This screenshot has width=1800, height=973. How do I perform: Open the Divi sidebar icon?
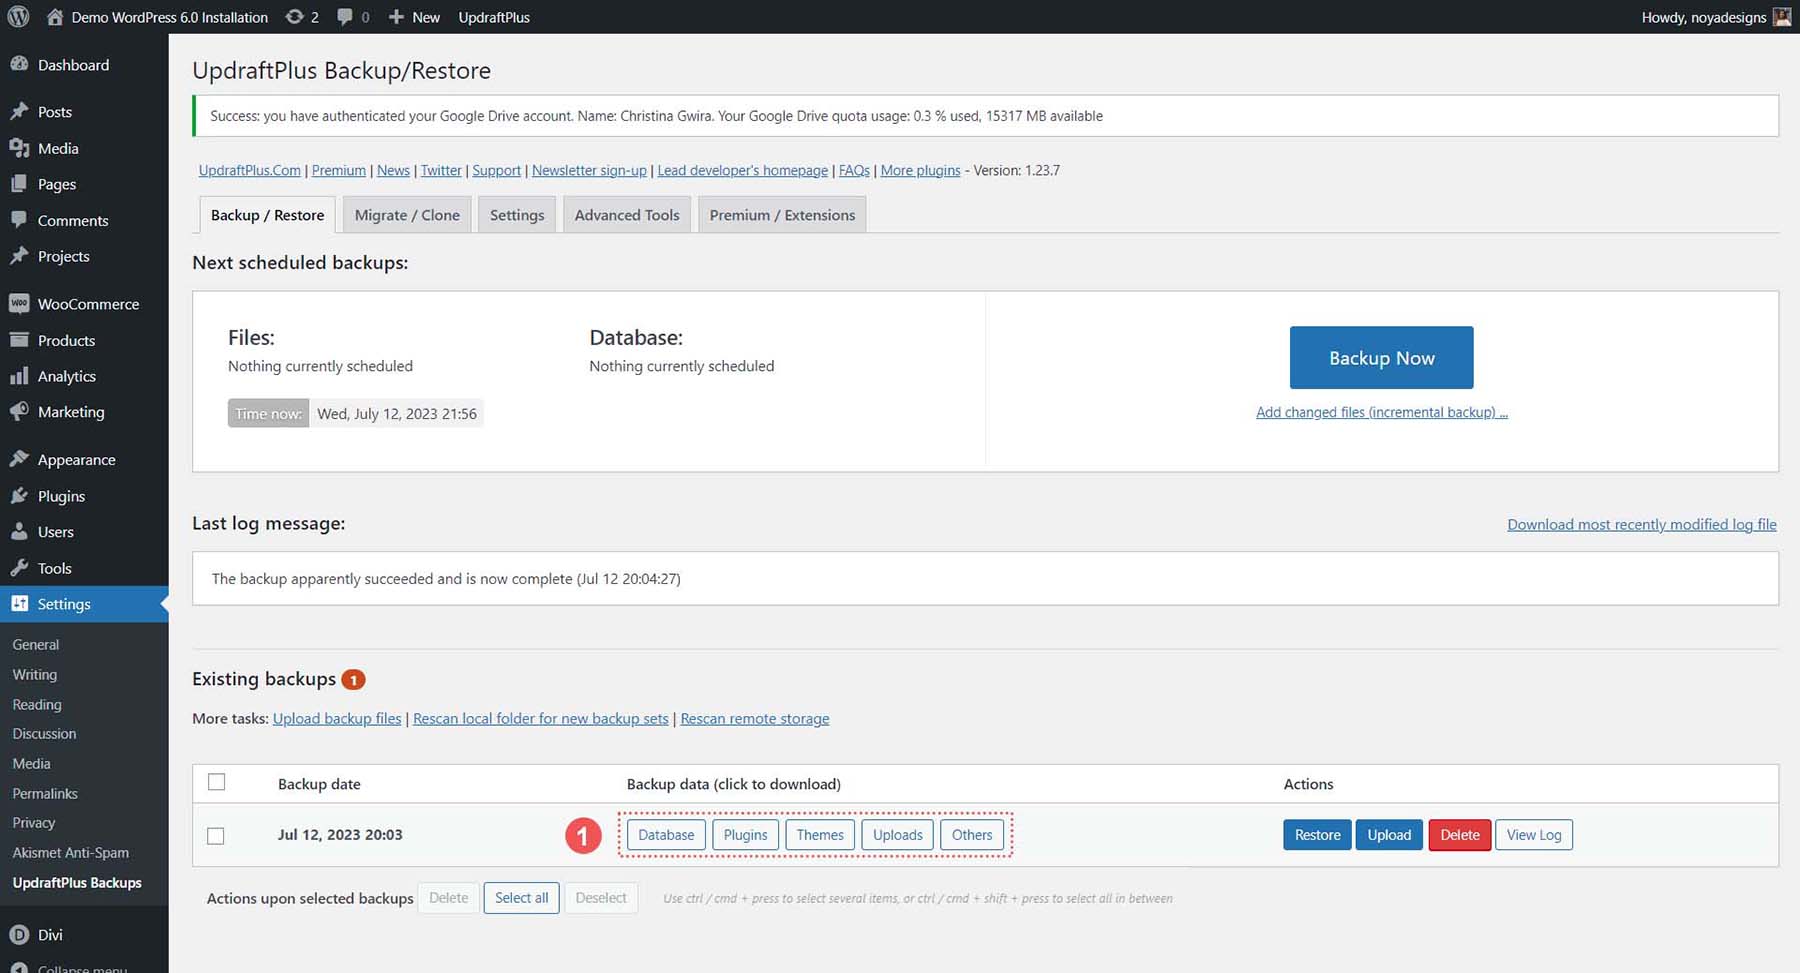[x=20, y=934]
